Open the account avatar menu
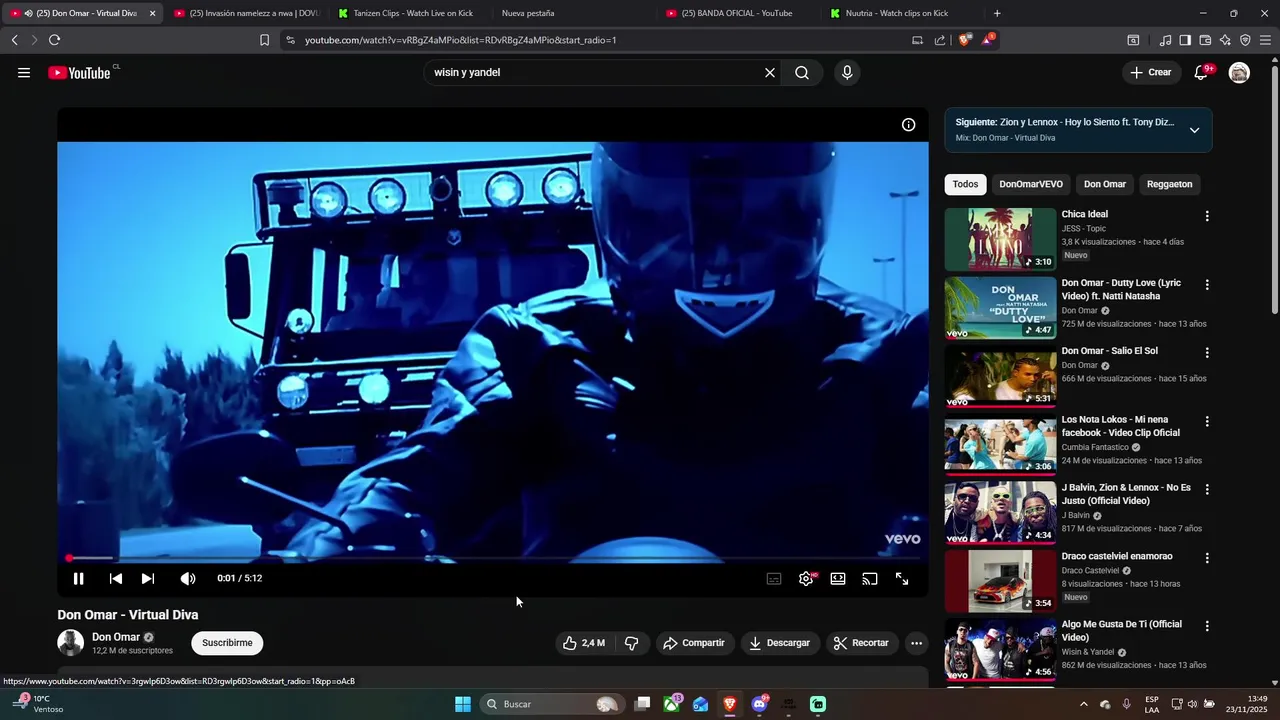This screenshot has width=1280, height=720. click(1239, 72)
